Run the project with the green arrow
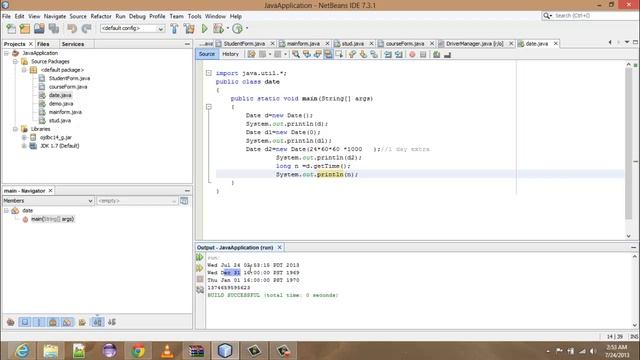This screenshot has height=360, width=640. click(x=204, y=29)
